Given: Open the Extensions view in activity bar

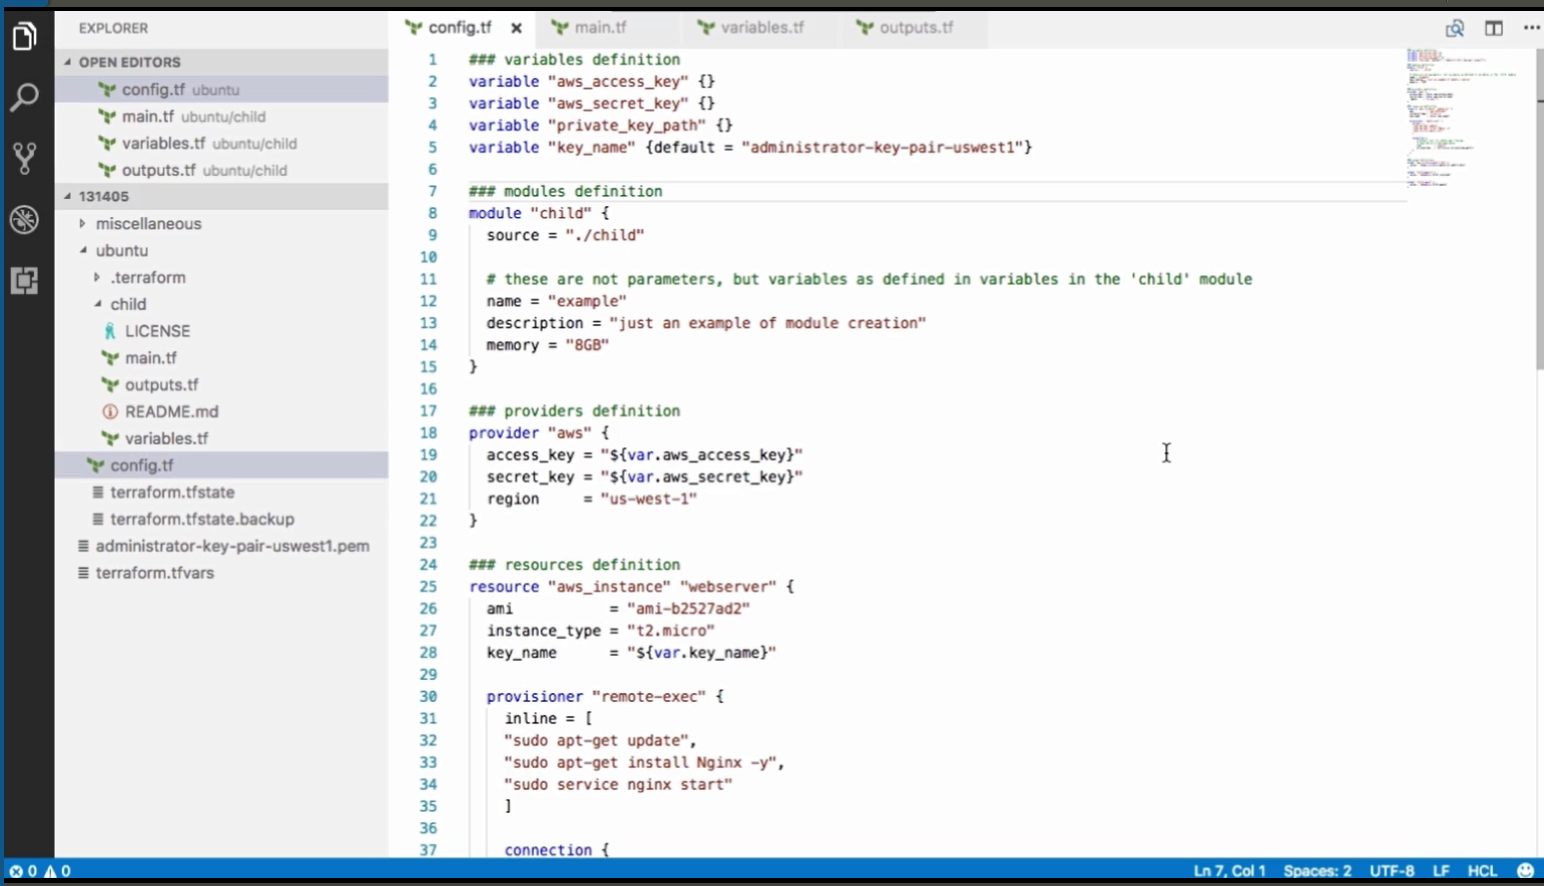Looking at the screenshot, I should tap(25, 280).
